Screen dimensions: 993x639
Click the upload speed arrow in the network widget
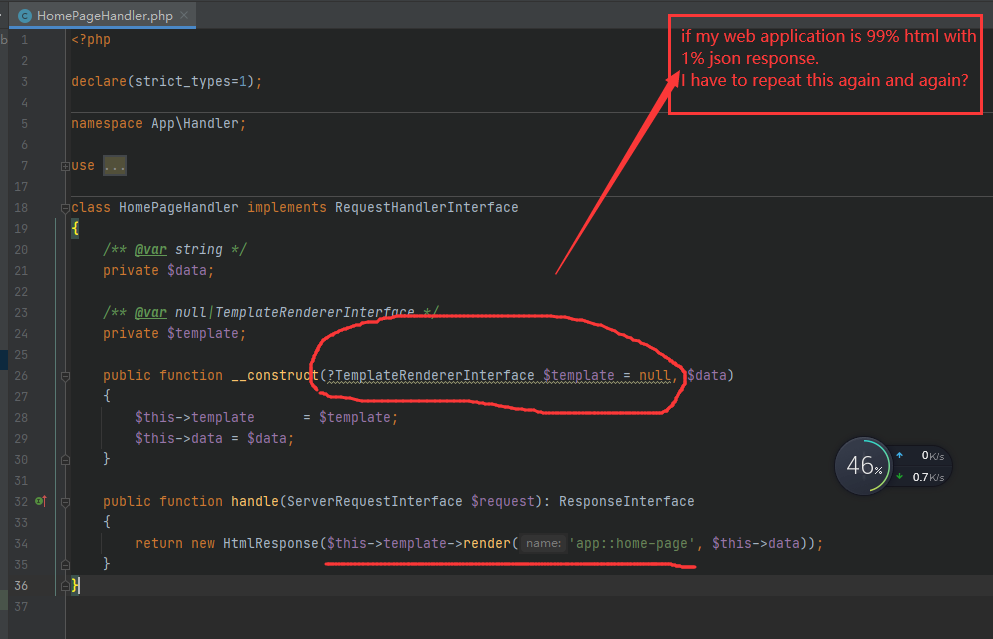(897, 455)
